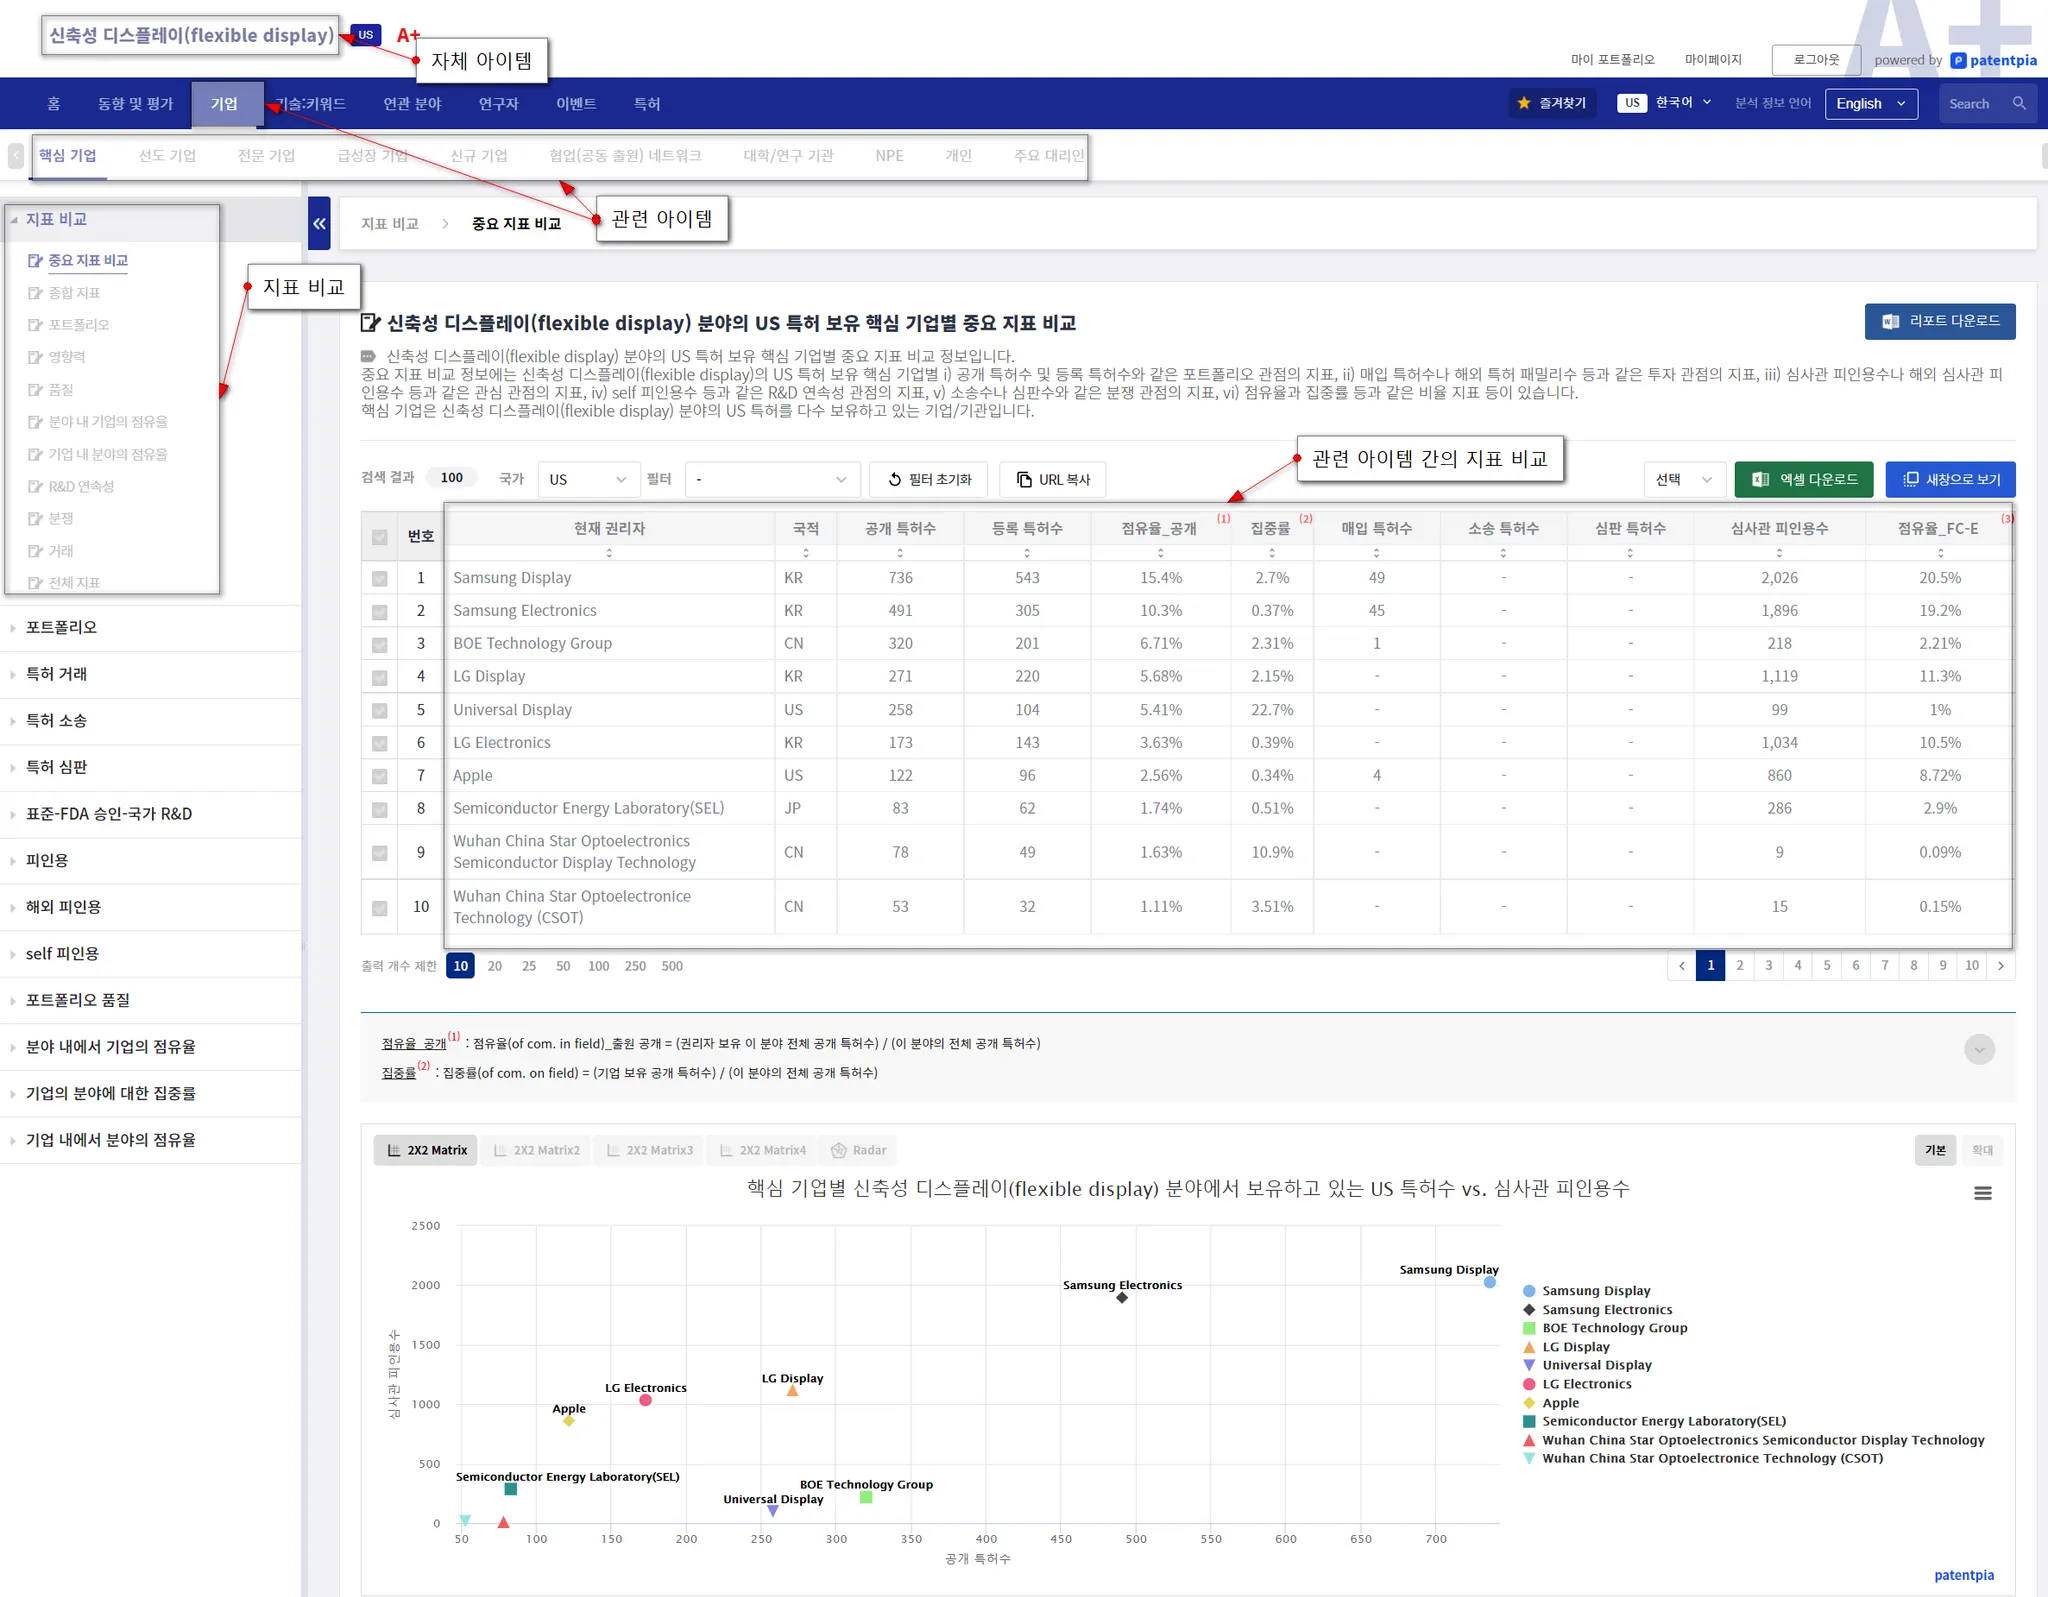Image resolution: width=2048 pixels, height=1597 pixels.
Task: Switch to the Radar chart tab
Action: pyautogui.click(x=859, y=1150)
